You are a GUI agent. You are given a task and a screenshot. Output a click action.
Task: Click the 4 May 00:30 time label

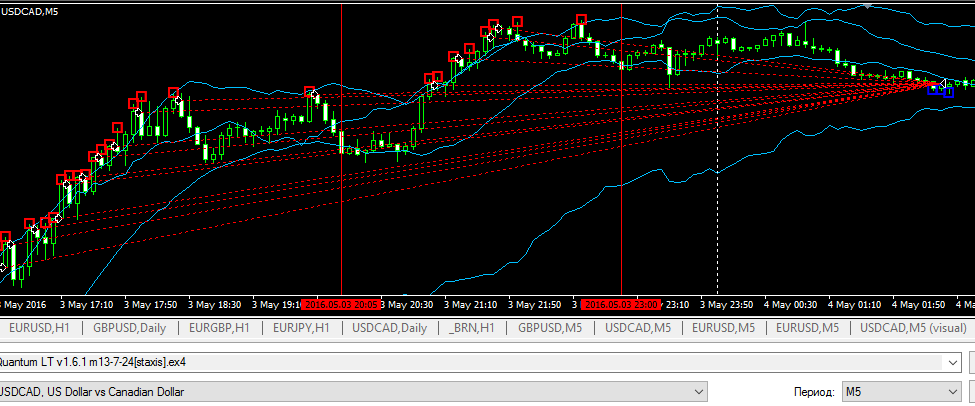coord(791,305)
